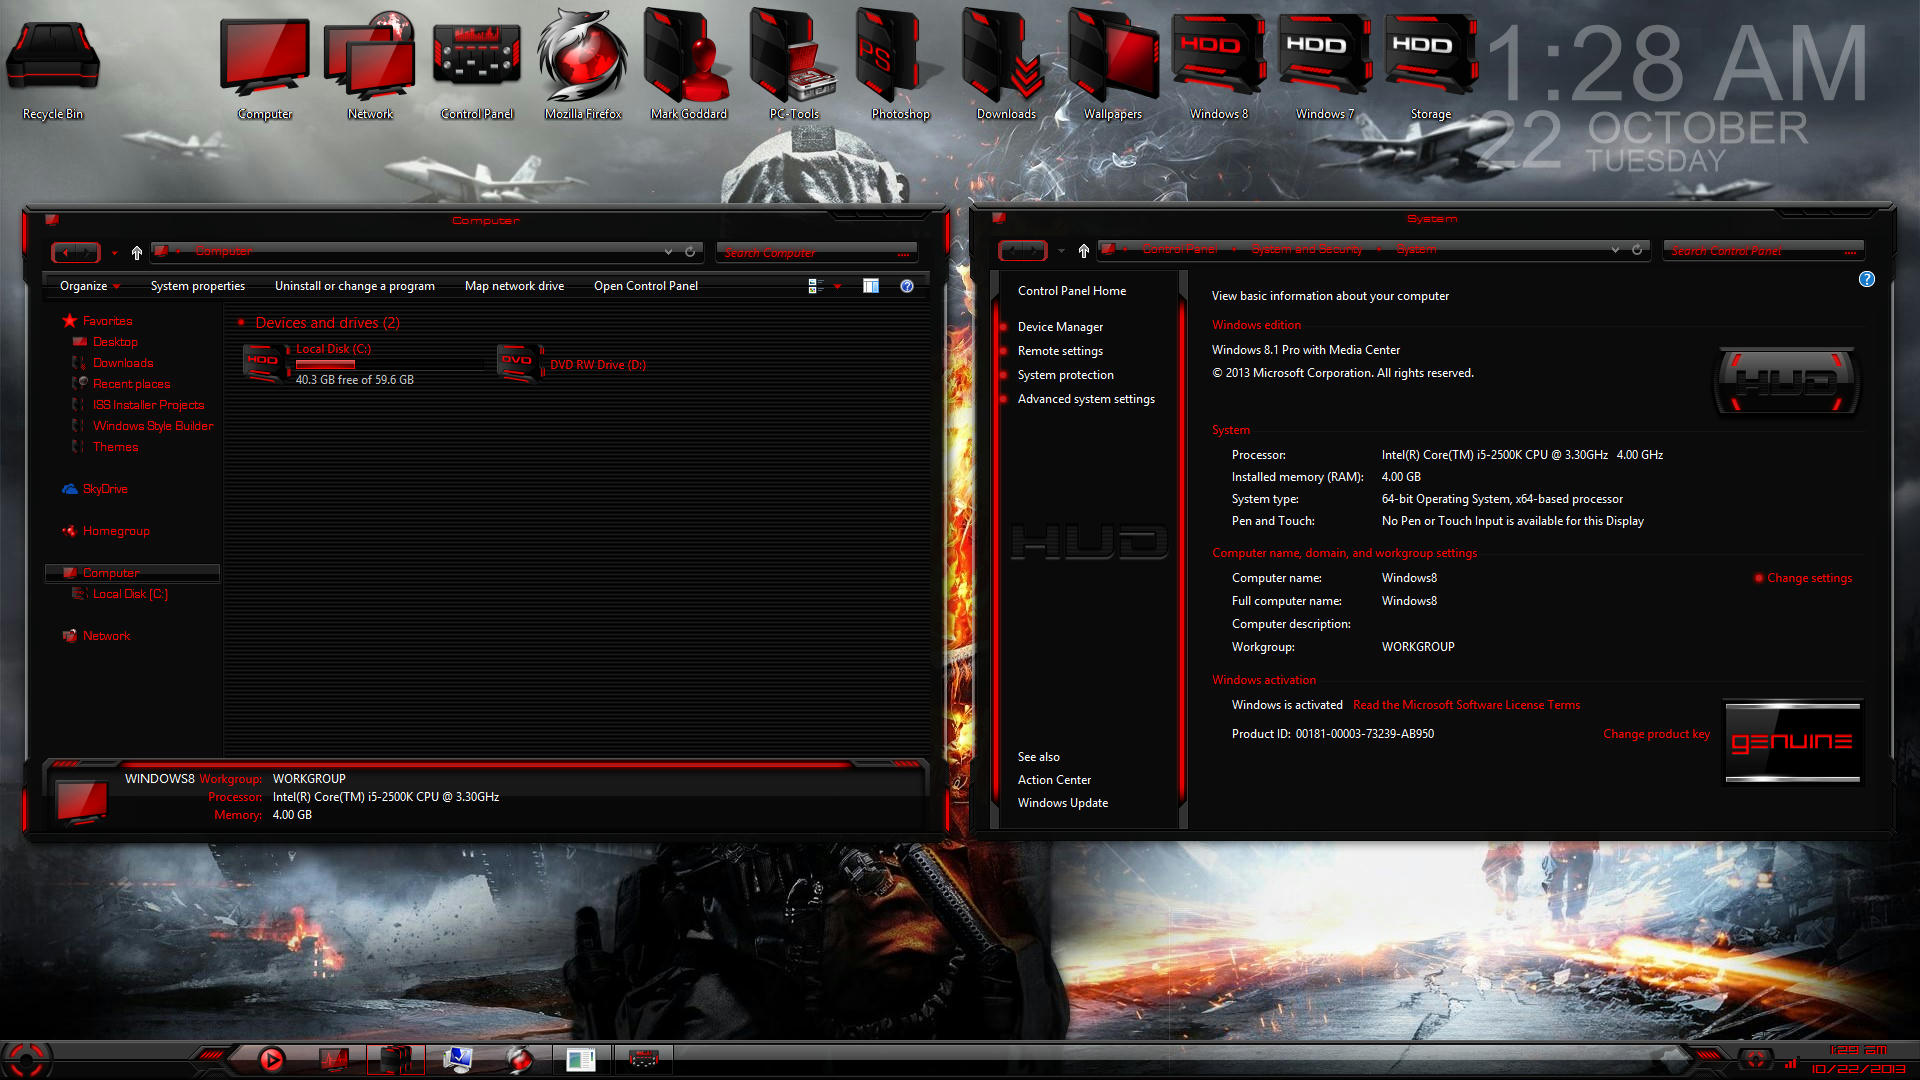
Task: Click the media player taskbar icon
Action: pyautogui.click(x=271, y=1059)
